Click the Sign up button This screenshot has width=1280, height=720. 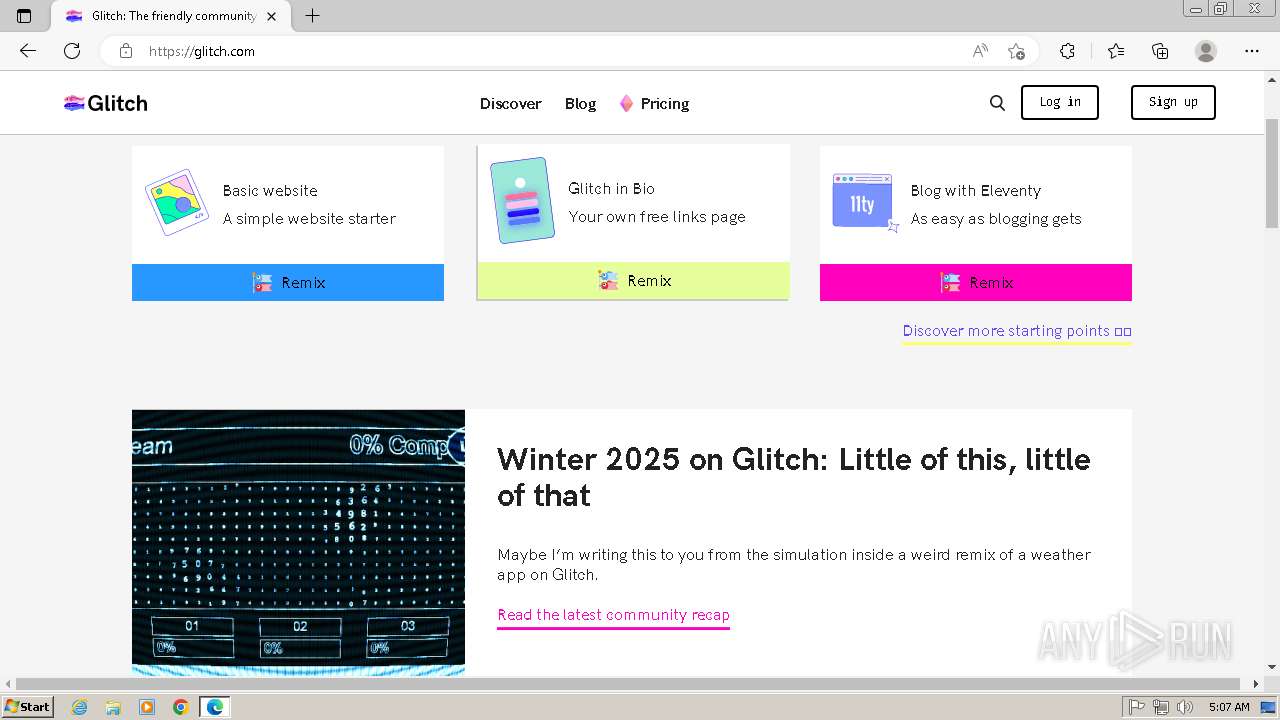point(1173,102)
